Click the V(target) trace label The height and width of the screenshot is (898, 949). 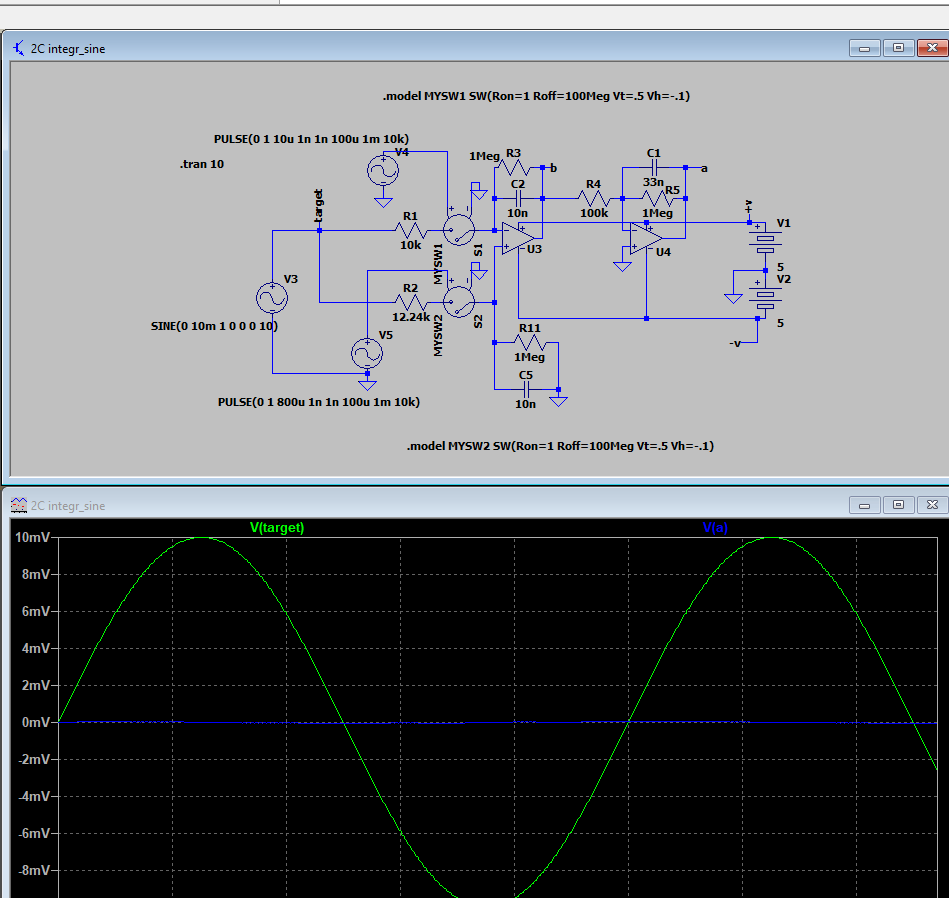(x=277, y=527)
